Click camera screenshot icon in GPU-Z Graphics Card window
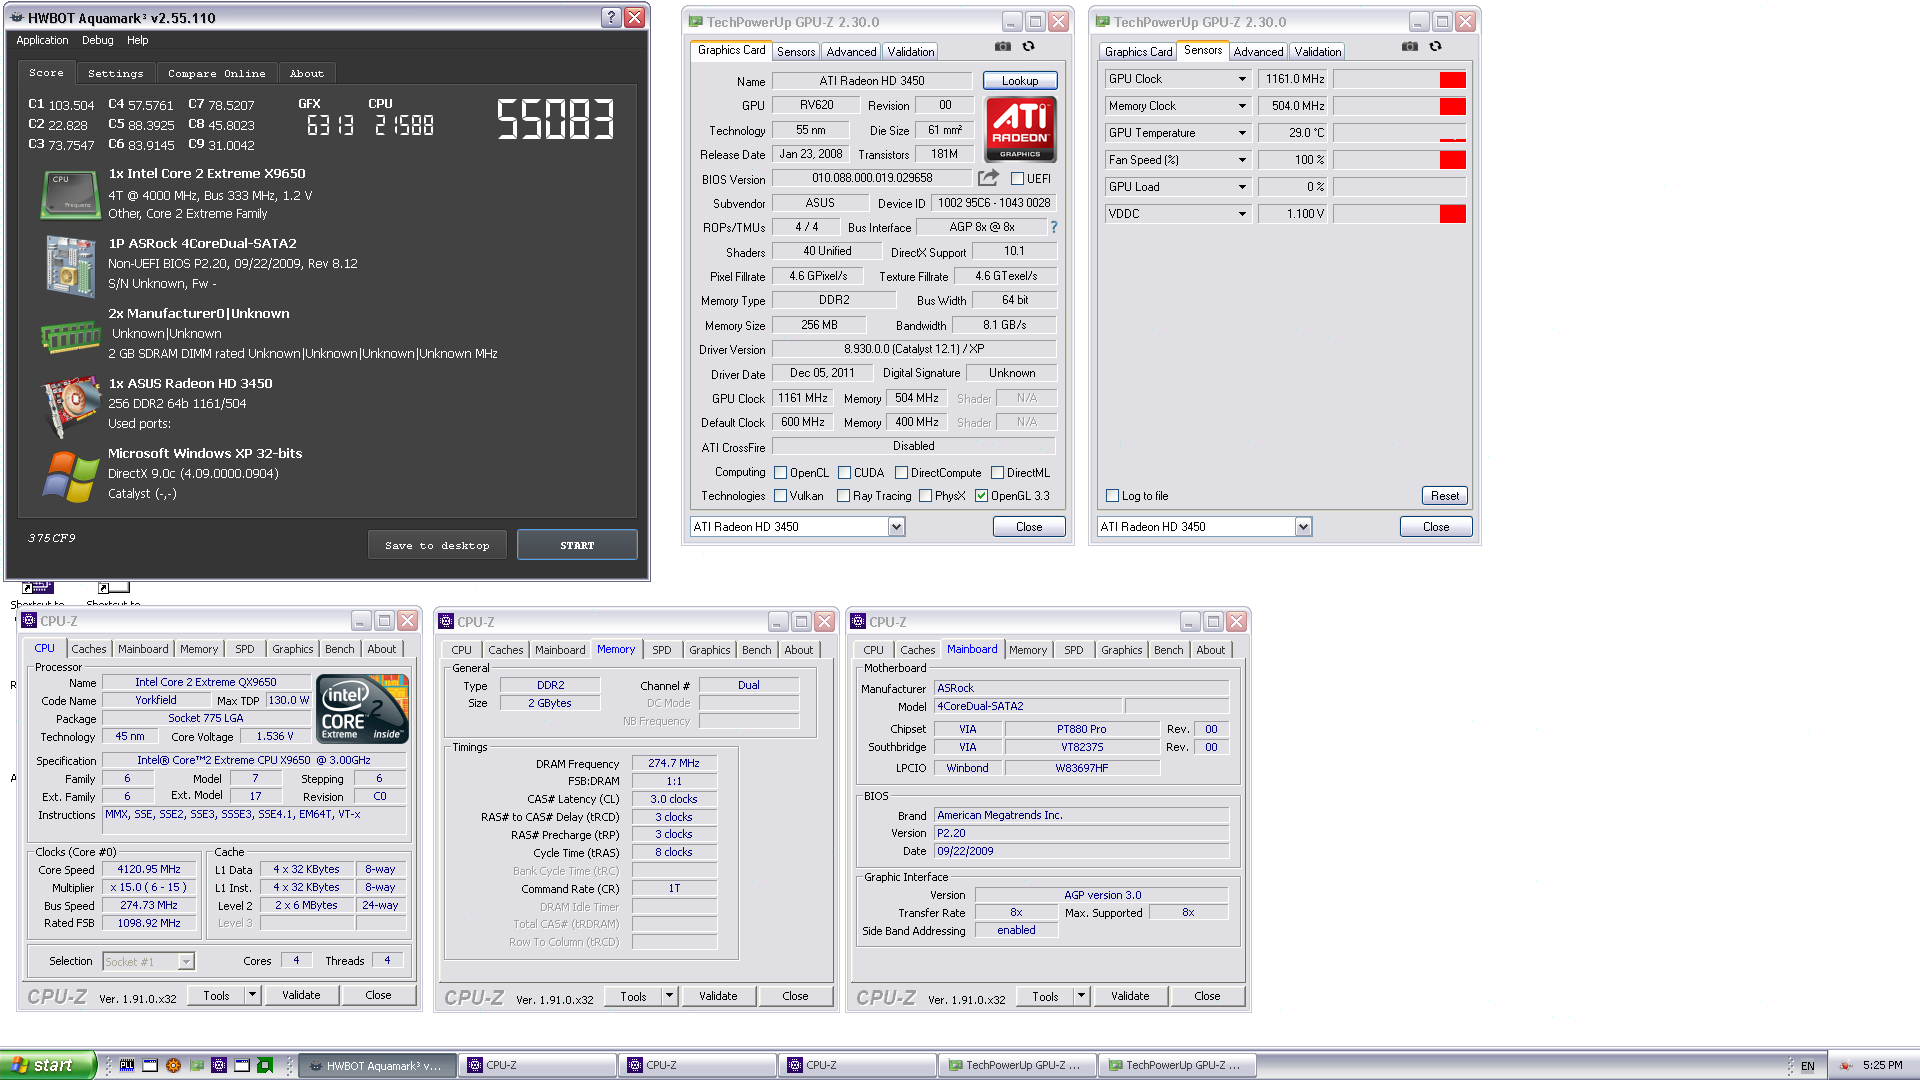1920x1080 pixels. pos(1003,46)
